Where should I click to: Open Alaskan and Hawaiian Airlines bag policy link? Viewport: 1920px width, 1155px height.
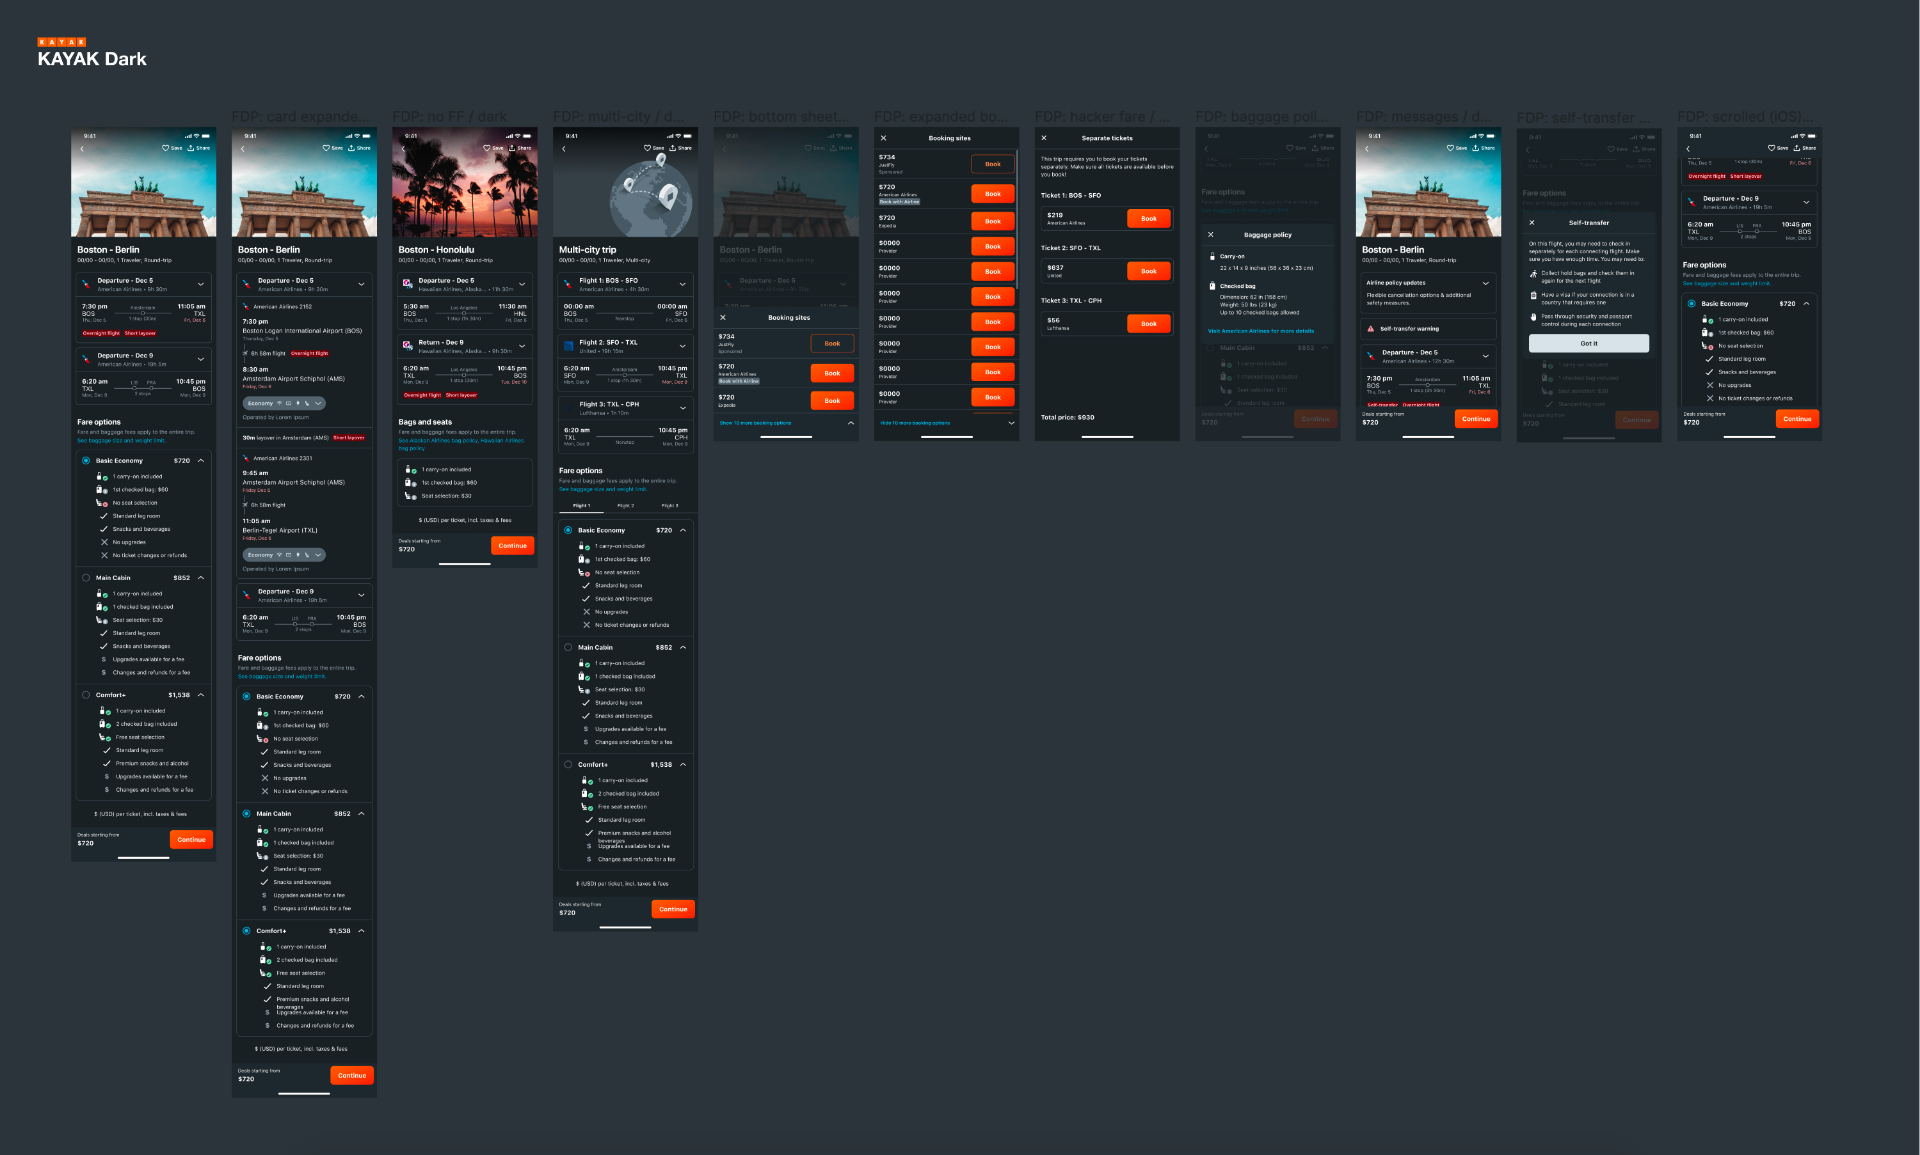coord(460,444)
